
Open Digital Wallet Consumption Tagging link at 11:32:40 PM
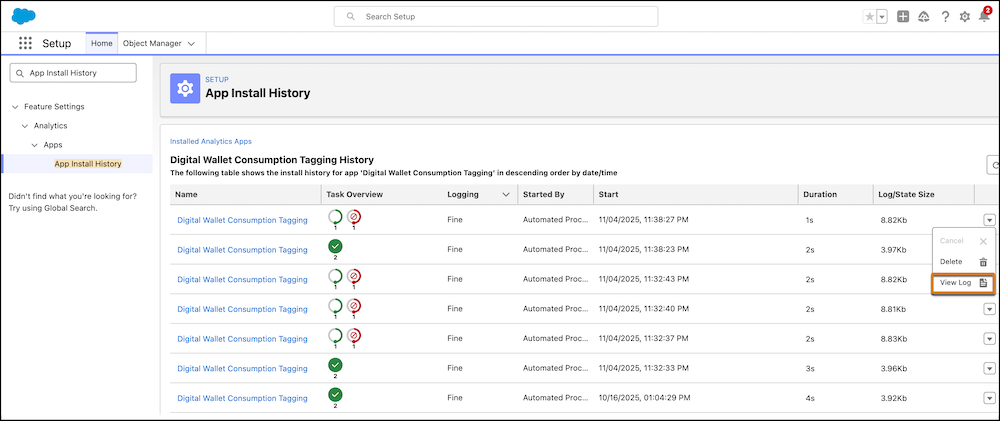tap(242, 309)
